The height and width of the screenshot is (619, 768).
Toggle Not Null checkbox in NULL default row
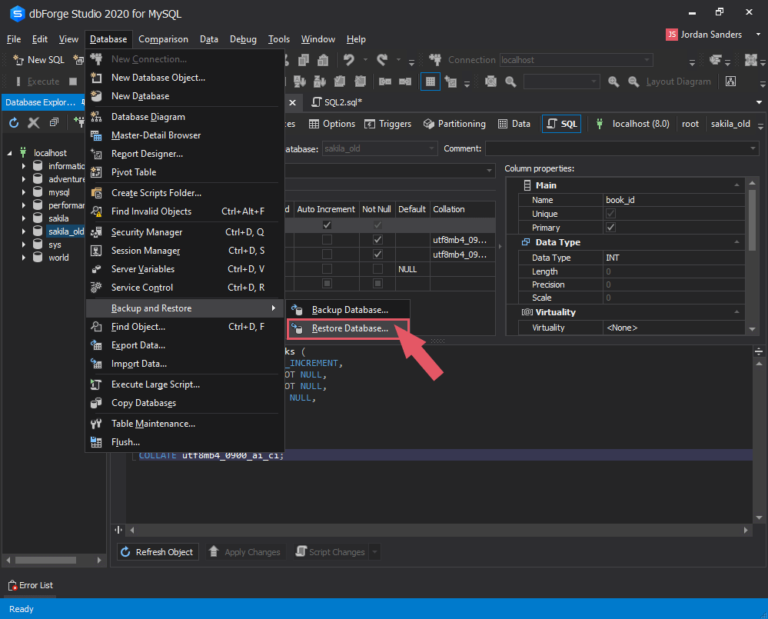pyautogui.click(x=377, y=269)
